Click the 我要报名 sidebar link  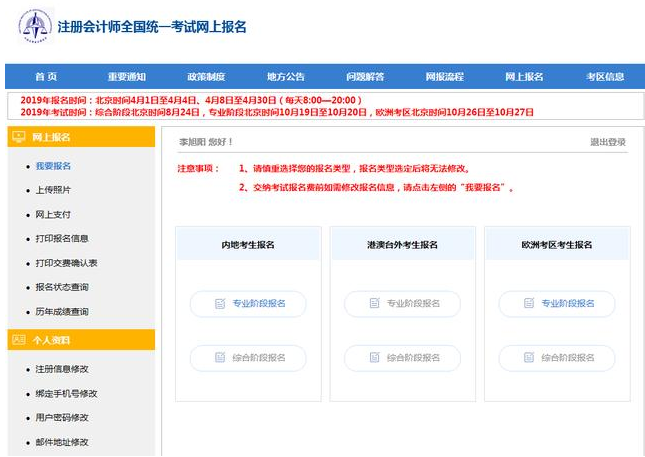point(53,166)
